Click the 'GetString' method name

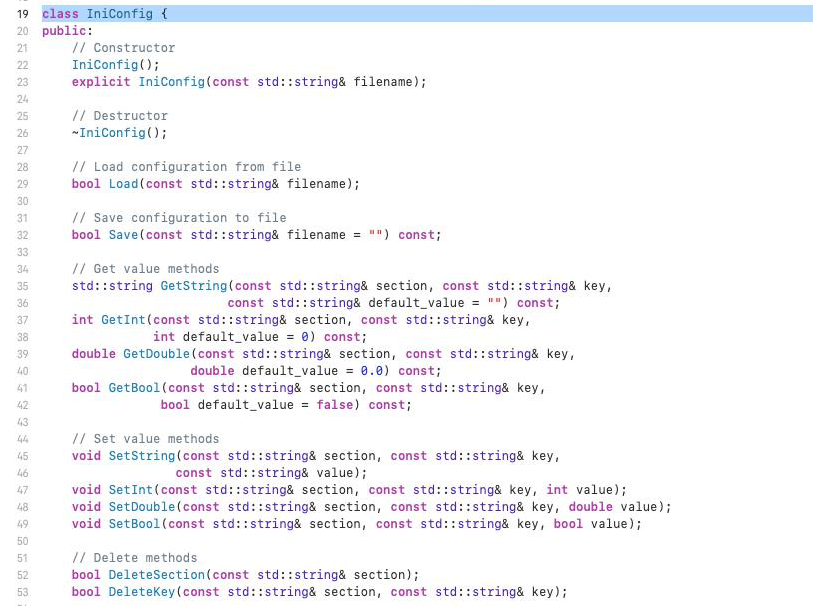pyautogui.click(x=194, y=286)
